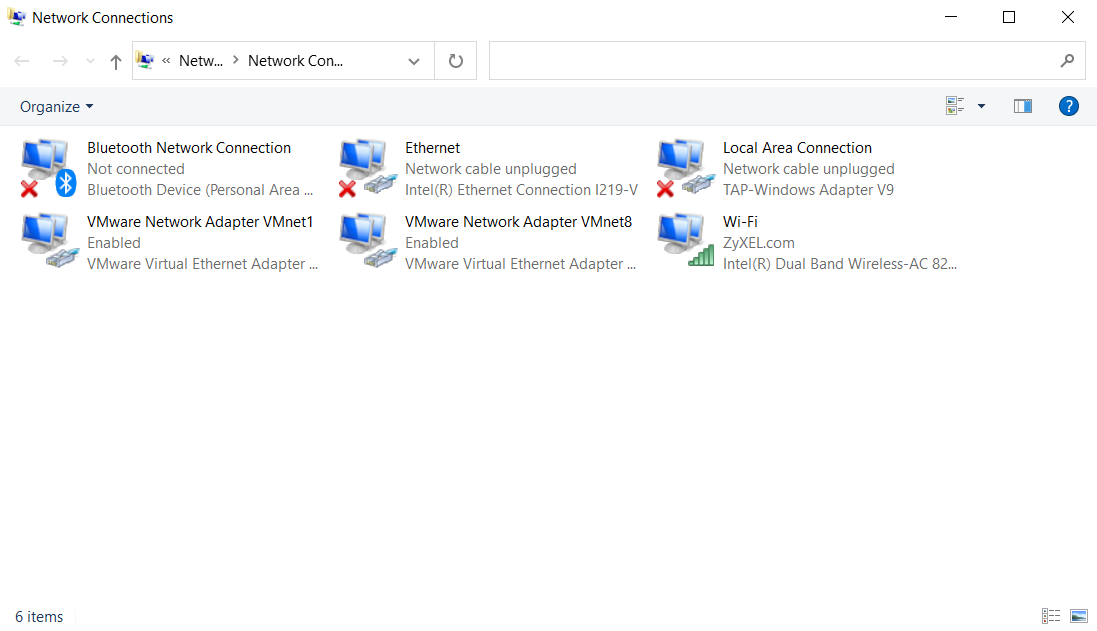
Task: Click the 'Not connected' status text
Action: tap(136, 169)
